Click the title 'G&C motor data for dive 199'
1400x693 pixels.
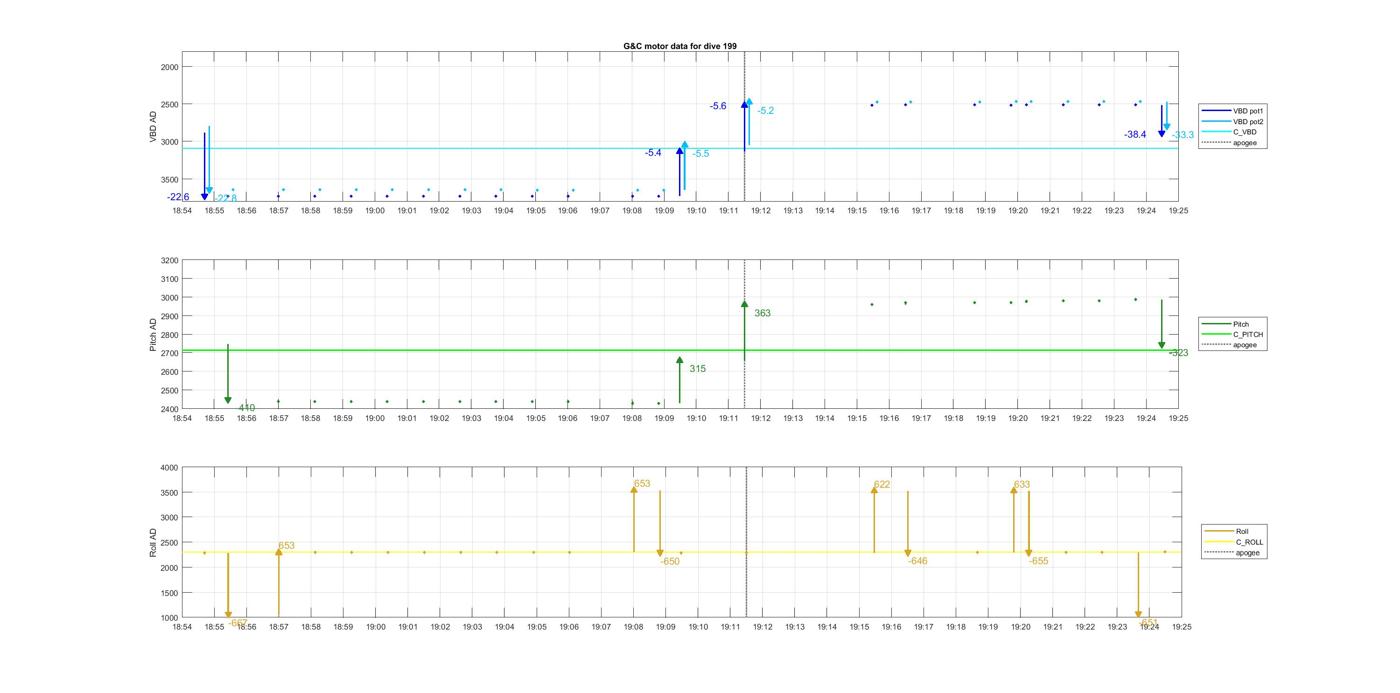point(680,47)
